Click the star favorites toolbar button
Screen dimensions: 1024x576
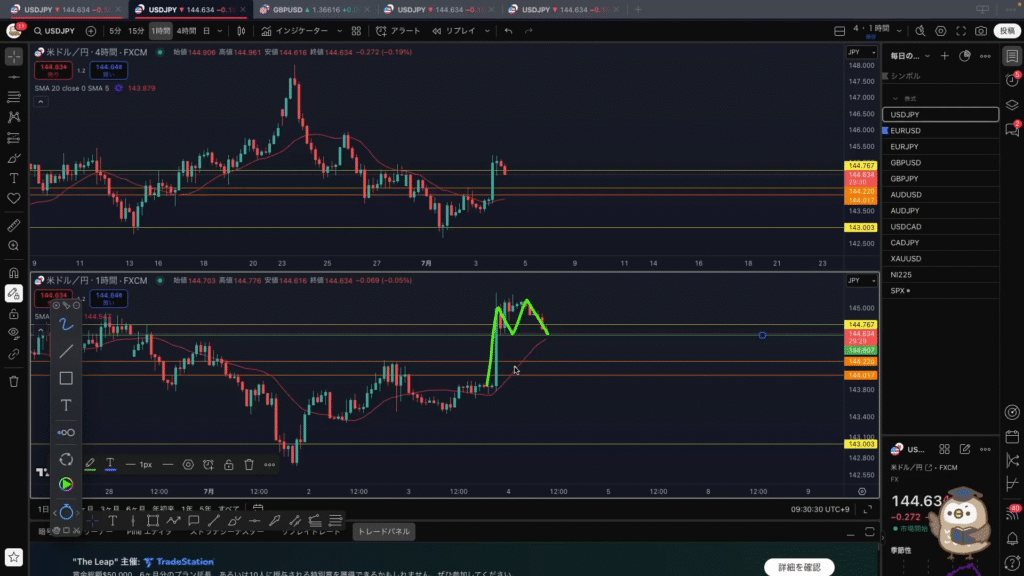point(14,557)
